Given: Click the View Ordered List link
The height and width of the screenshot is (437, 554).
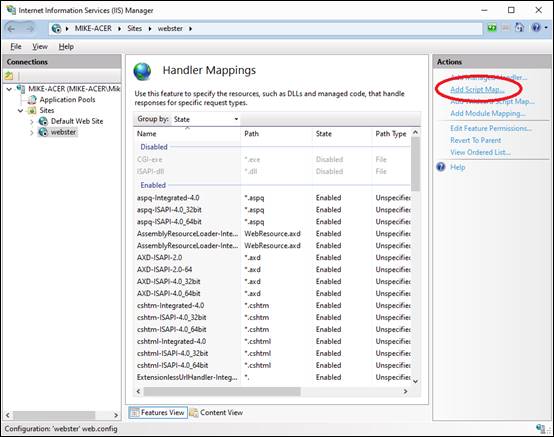Looking at the screenshot, I should pyautogui.click(x=480, y=152).
